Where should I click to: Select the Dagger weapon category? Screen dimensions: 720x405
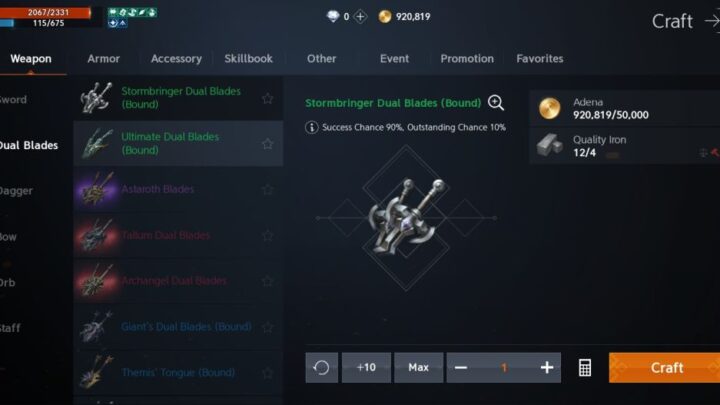tap(17, 191)
